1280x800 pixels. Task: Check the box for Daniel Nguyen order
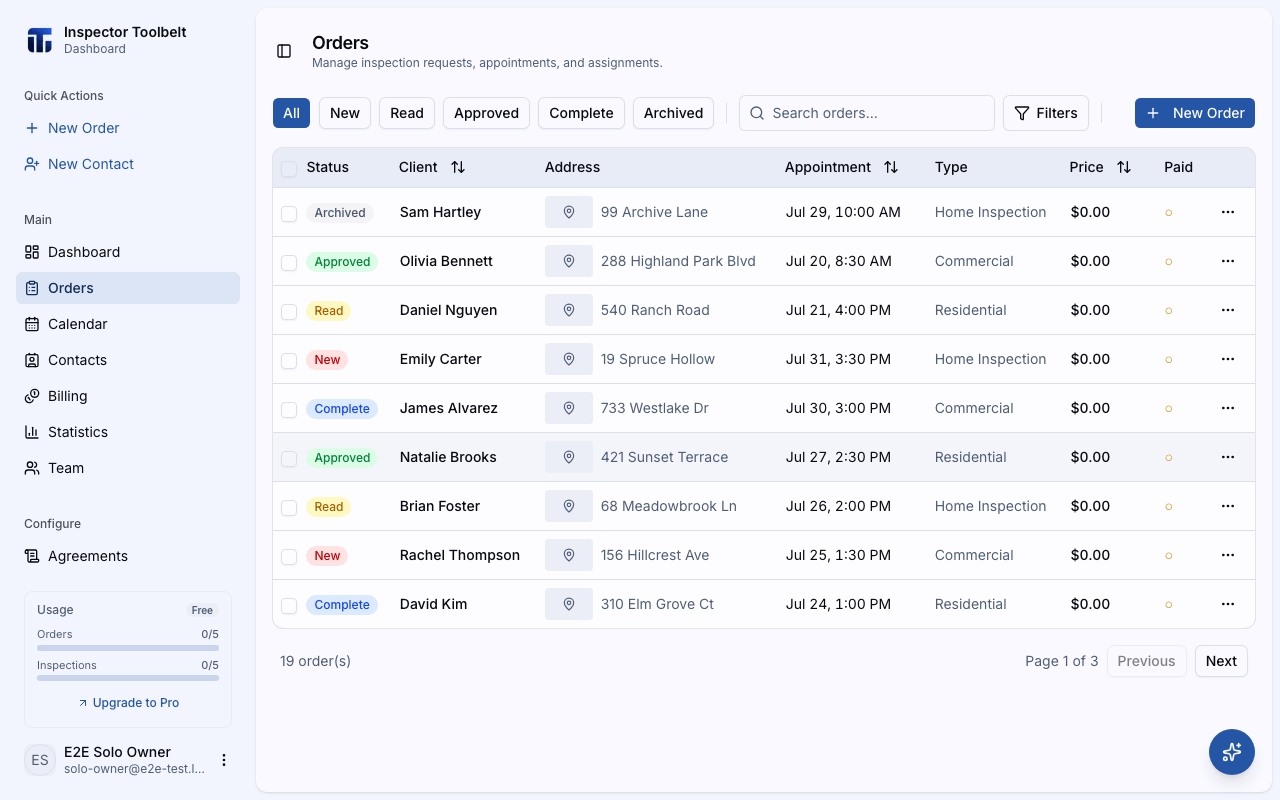(x=289, y=311)
